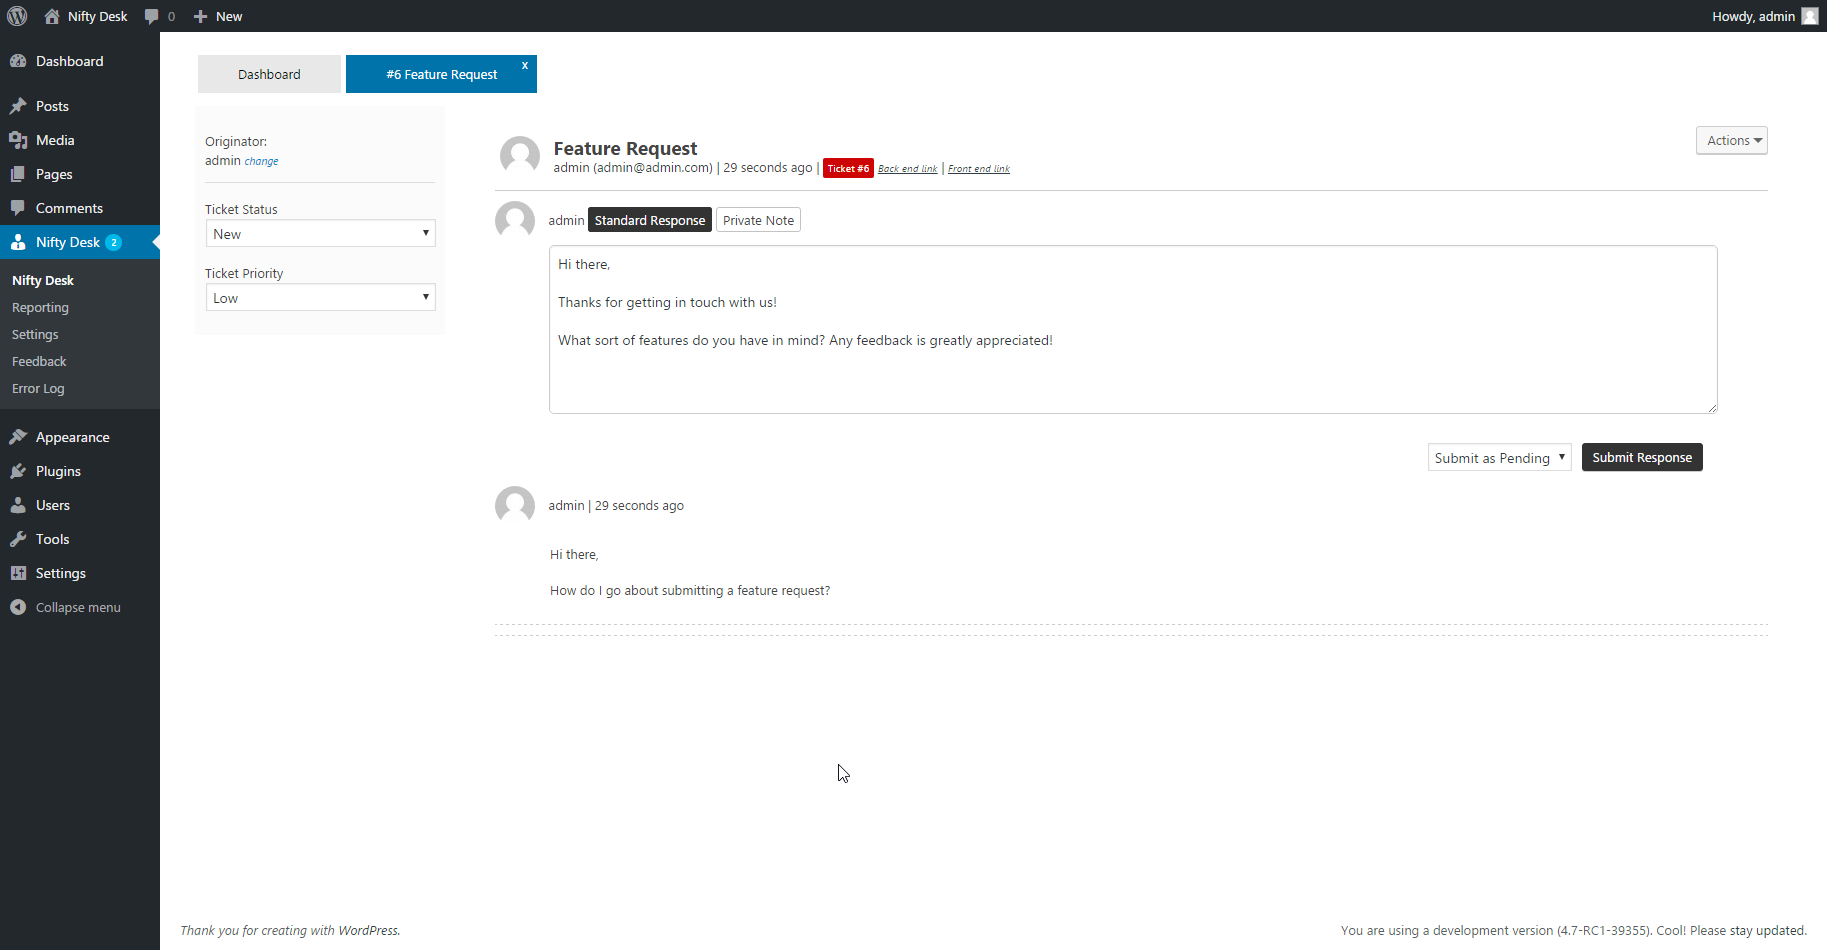Screen dimensions: 1827x950
Task: Click the WordPress link in footer
Action: 367,930
